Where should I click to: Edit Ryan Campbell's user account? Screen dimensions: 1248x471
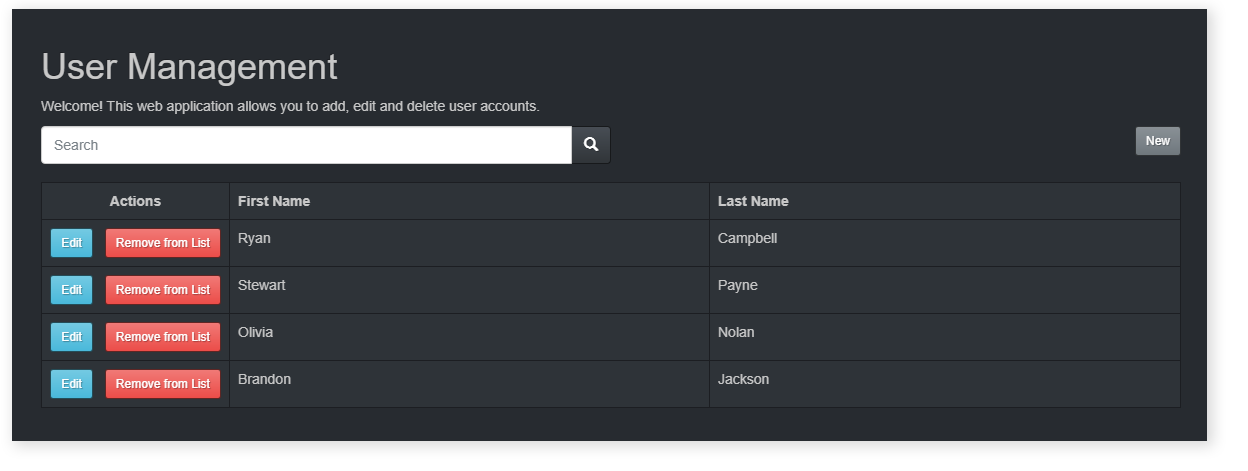(71, 243)
